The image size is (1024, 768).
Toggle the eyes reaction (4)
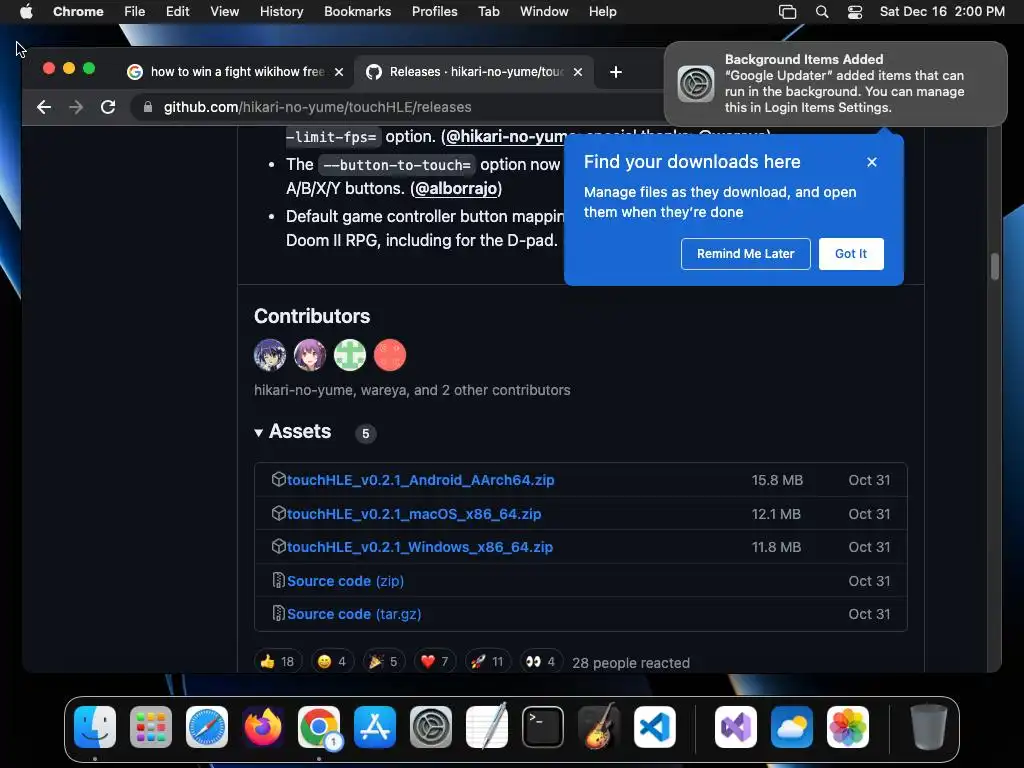(x=541, y=662)
